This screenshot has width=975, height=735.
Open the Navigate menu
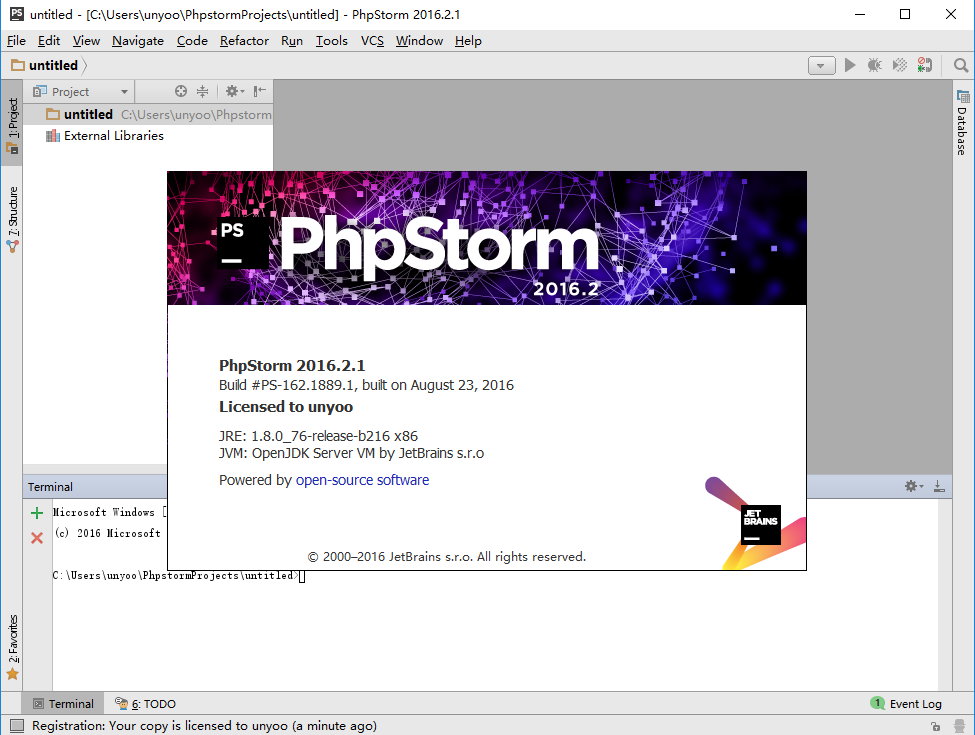point(137,41)
